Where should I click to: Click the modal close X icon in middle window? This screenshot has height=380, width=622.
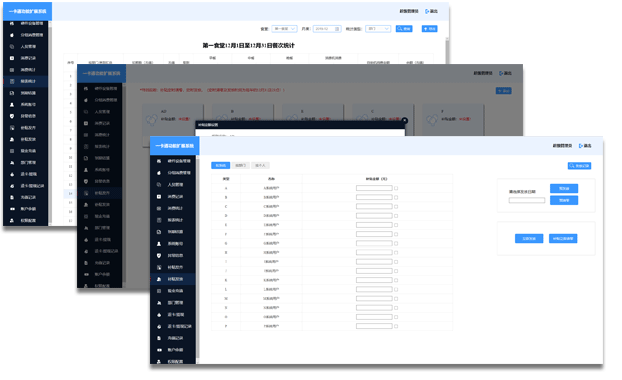405,120
